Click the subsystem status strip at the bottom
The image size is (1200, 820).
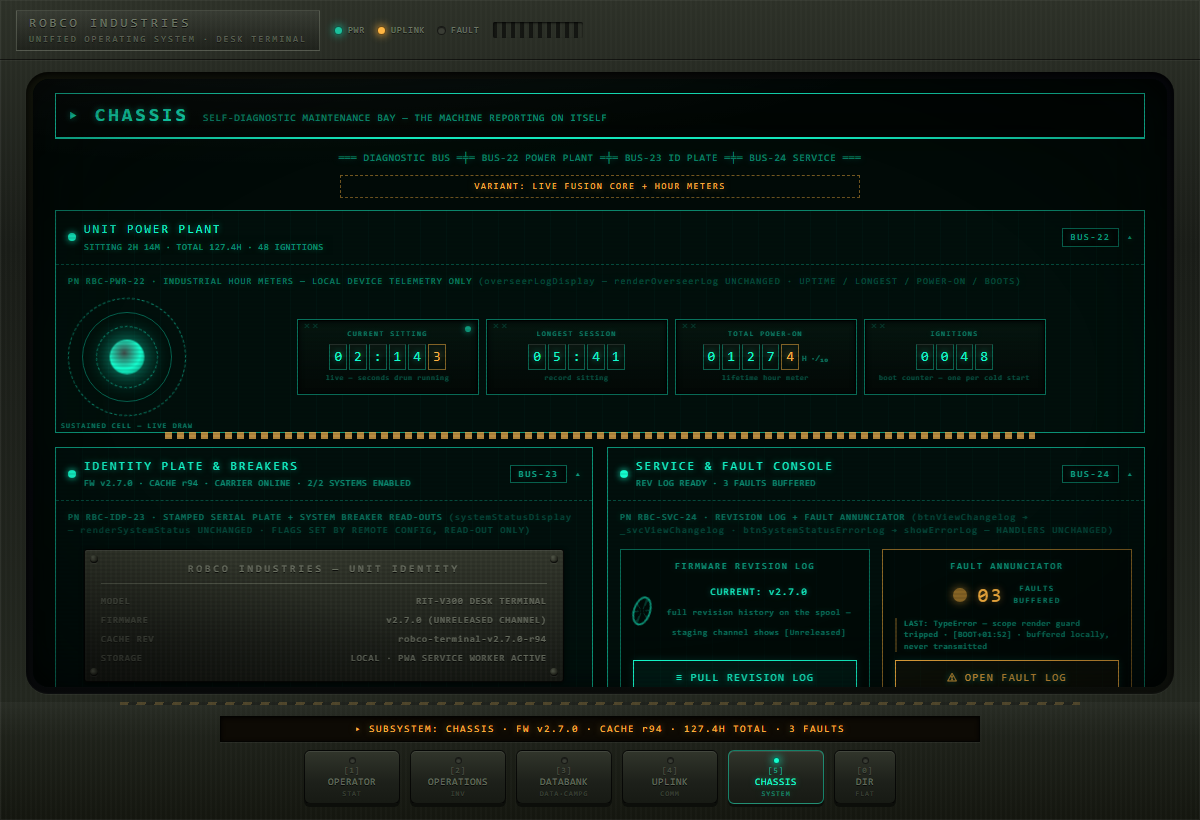click(600, 729)
